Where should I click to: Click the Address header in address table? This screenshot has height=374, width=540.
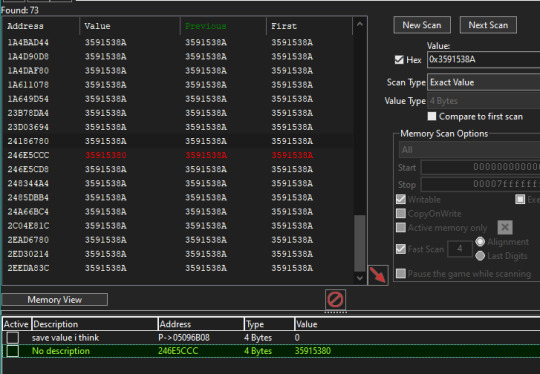point(201,324)
